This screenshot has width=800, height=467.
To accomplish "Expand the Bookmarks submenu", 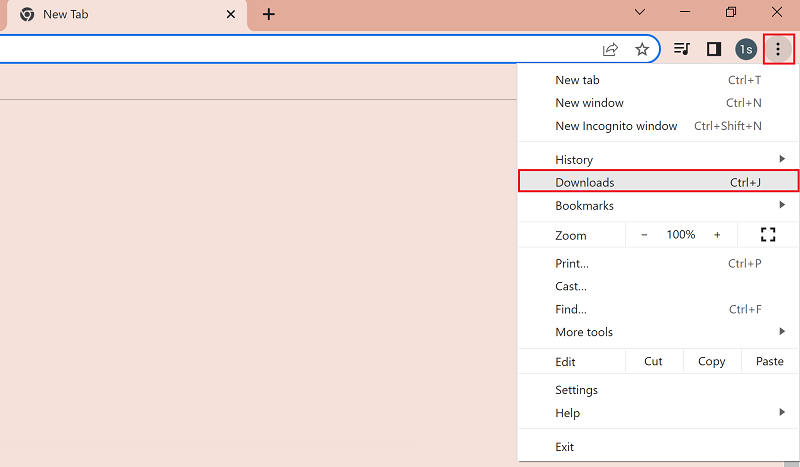I will pos(658,206).
